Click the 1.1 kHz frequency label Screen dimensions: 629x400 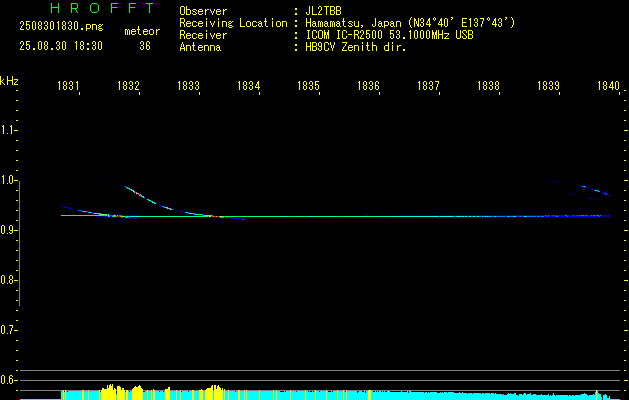pos(8,130)
